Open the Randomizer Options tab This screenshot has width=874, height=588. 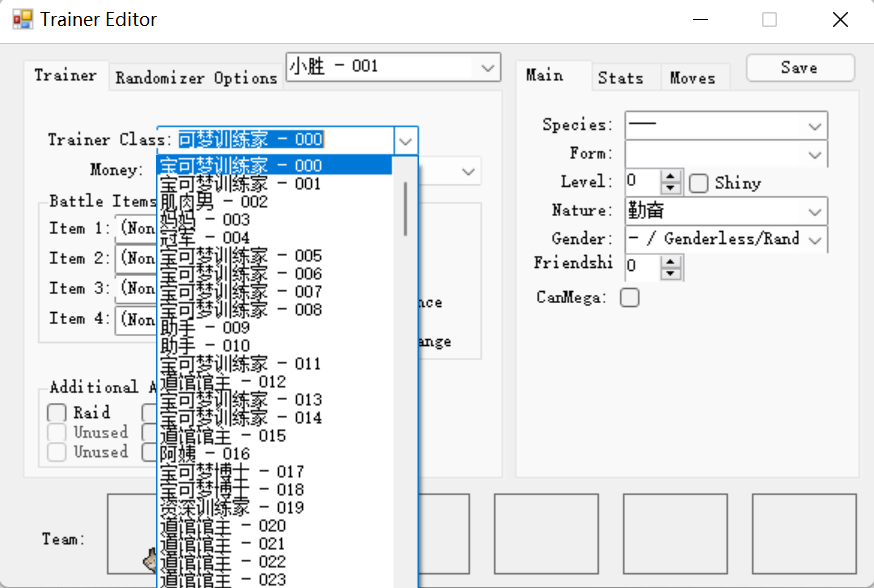tap(196, 78)
